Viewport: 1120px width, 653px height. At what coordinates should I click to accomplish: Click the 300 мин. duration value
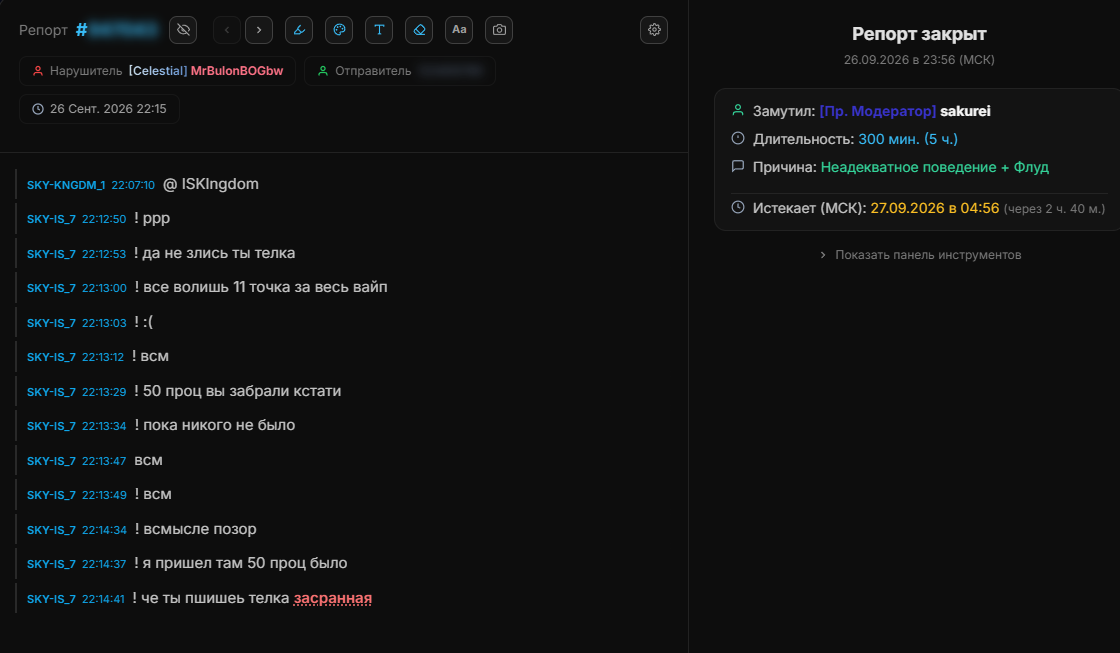click(x=889, y=139)
